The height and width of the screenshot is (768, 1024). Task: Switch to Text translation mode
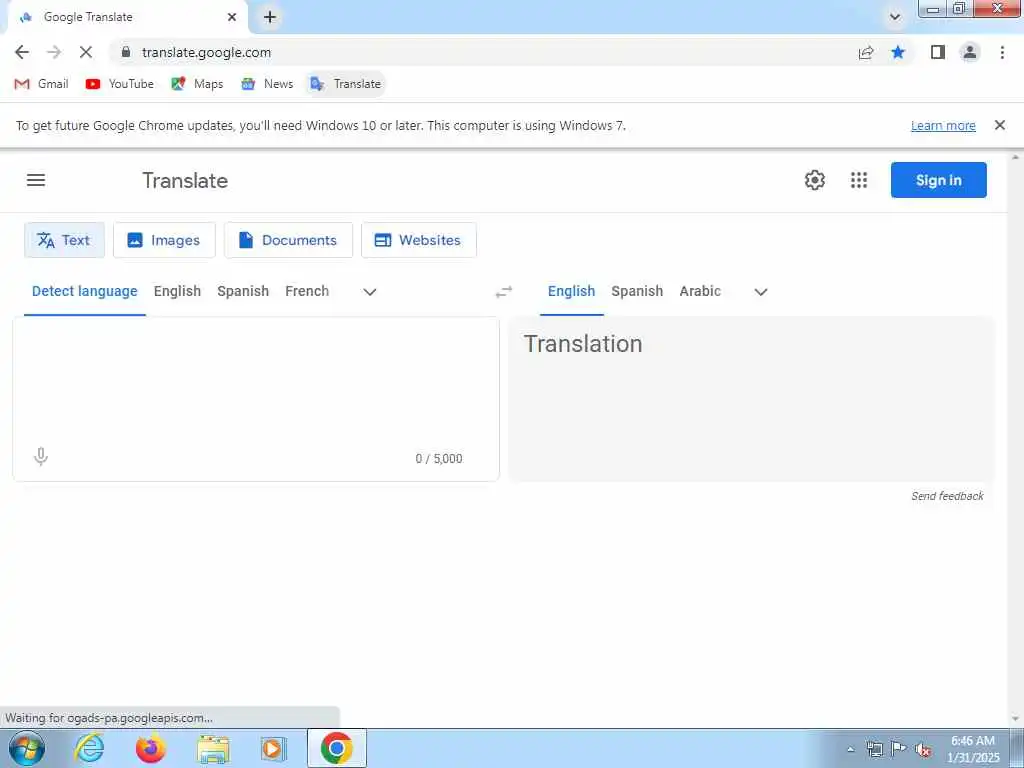[64, 240]
